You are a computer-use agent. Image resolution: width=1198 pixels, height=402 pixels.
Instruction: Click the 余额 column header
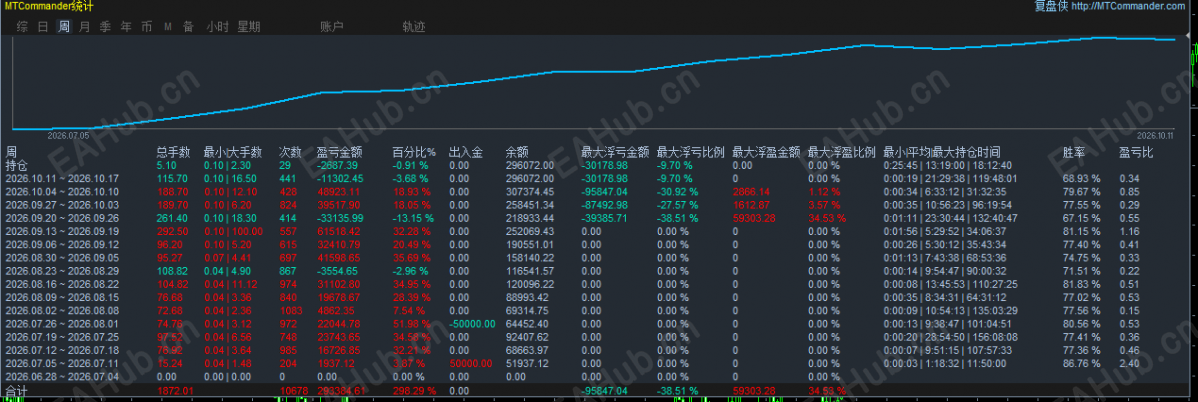(x=517, y=152)
